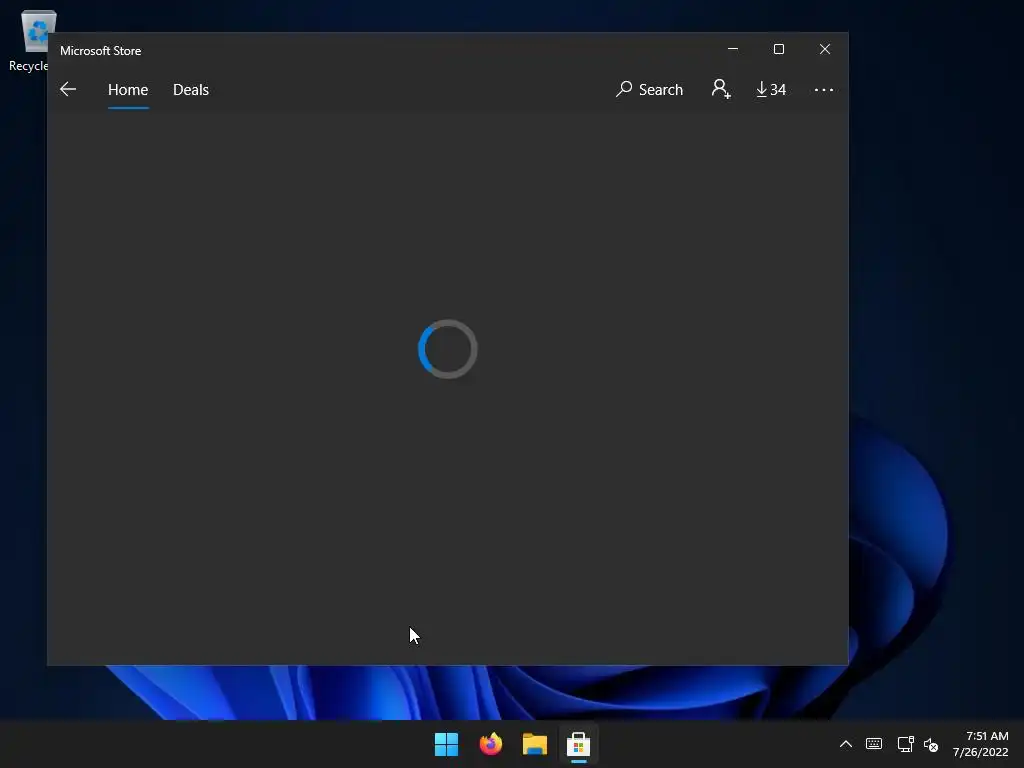Open the See more ellipsis menu

point(824,89)
